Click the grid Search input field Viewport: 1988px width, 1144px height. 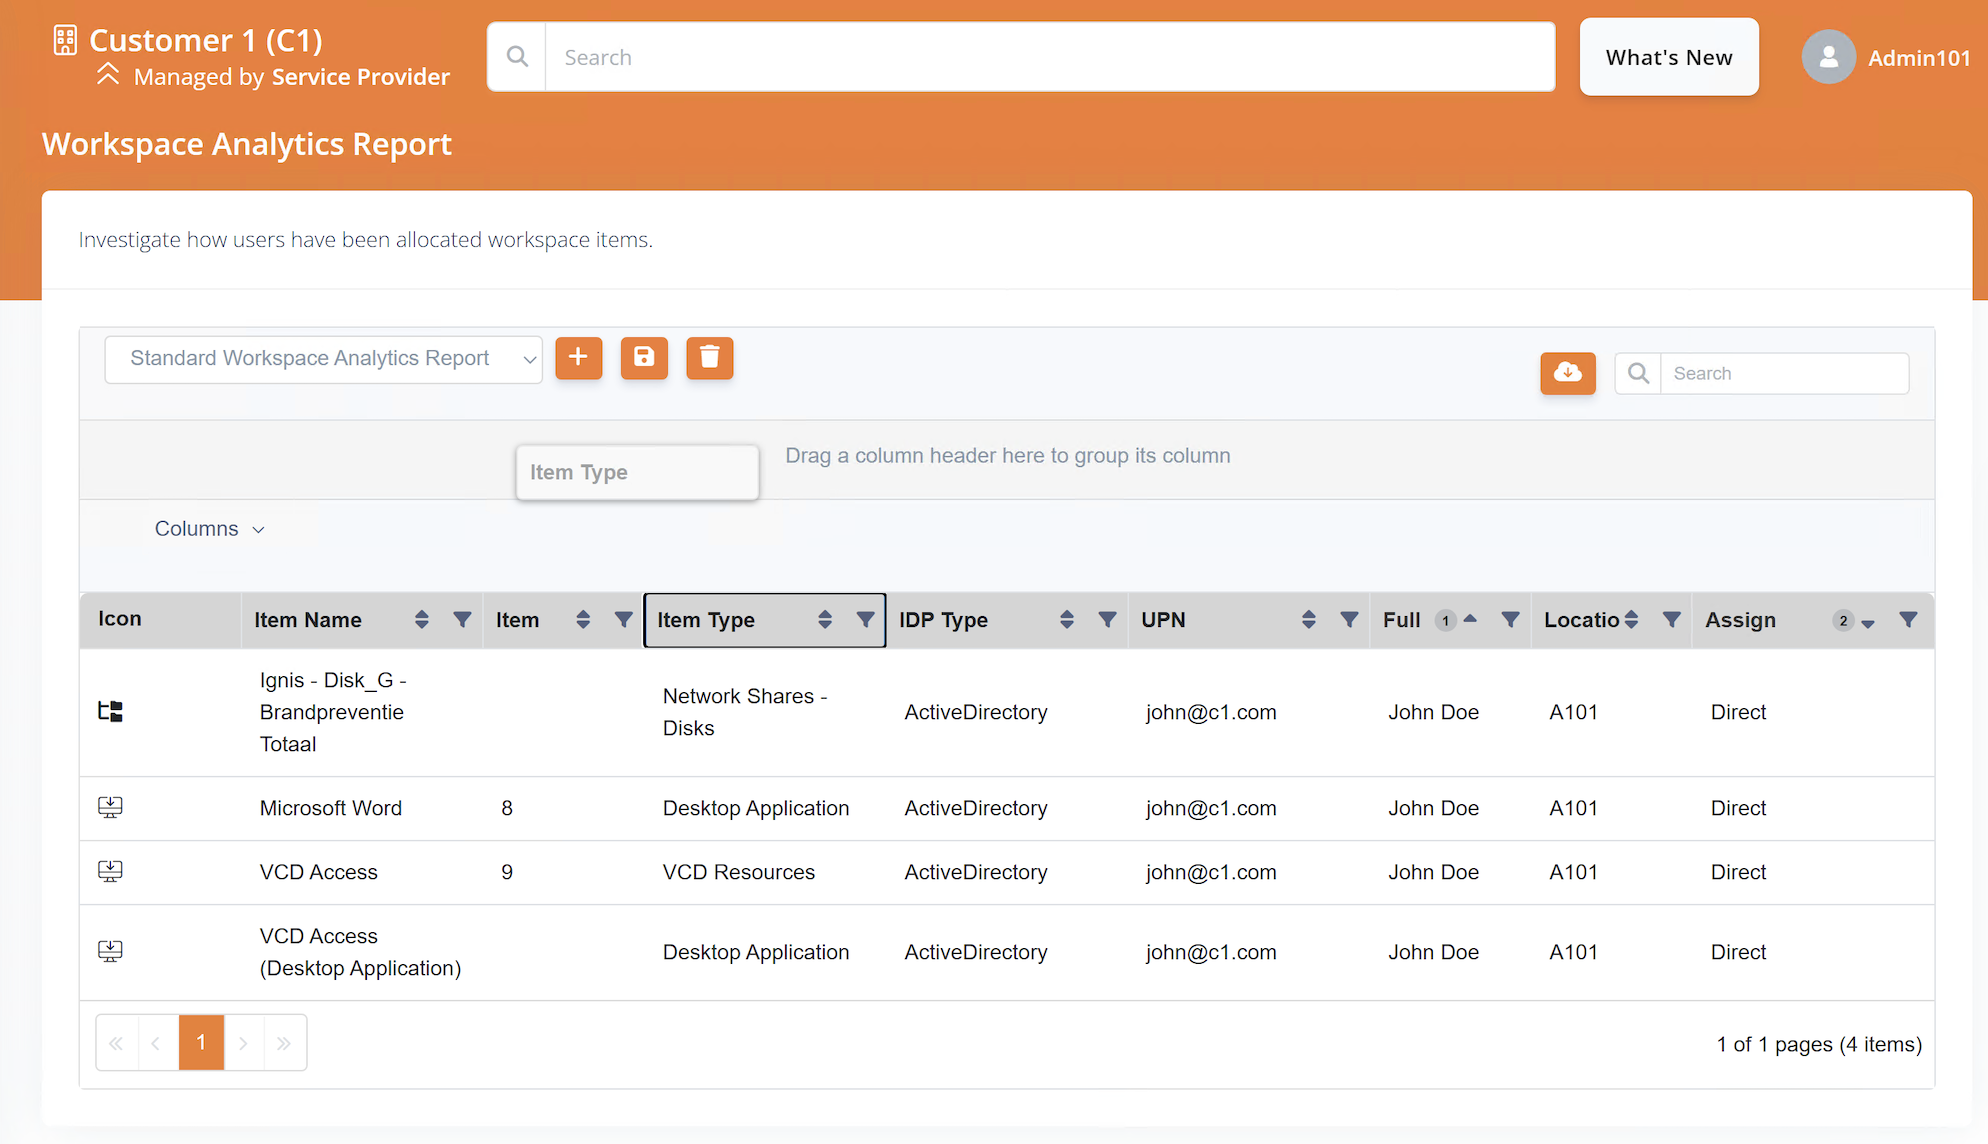(x=1783, y=373)
